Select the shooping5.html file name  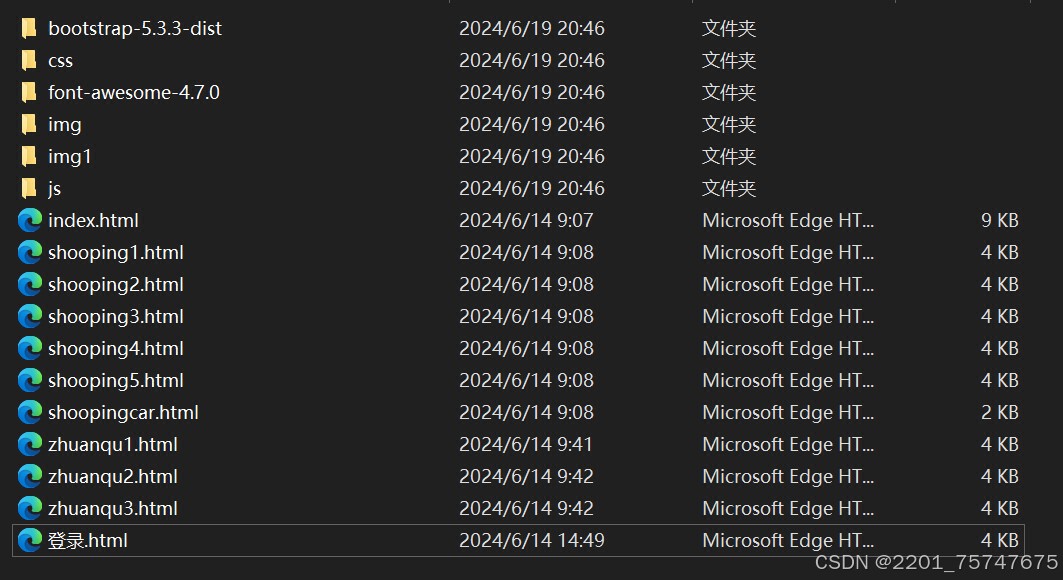pos(115,381)
